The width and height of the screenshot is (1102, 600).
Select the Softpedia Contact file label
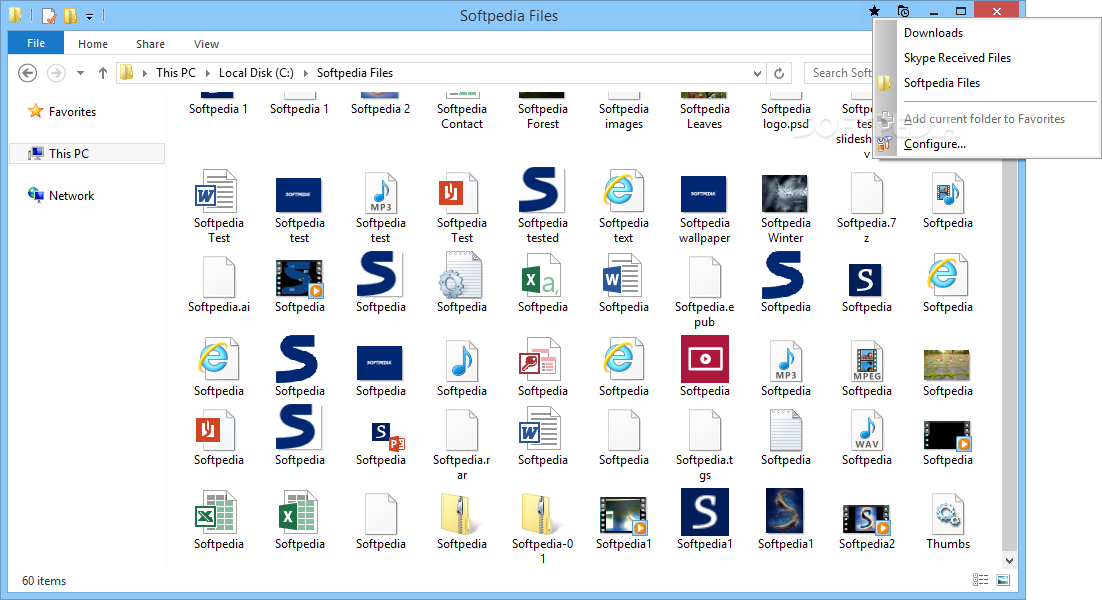click(462, 117)
